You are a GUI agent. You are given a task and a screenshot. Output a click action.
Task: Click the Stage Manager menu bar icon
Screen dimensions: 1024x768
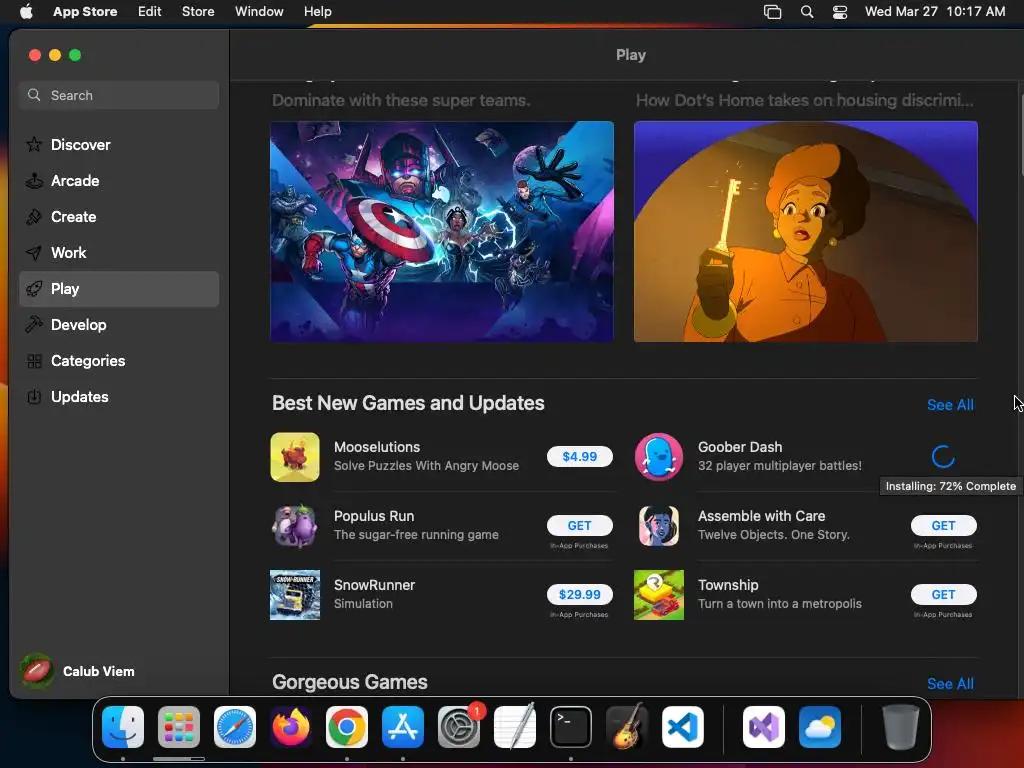773,11
